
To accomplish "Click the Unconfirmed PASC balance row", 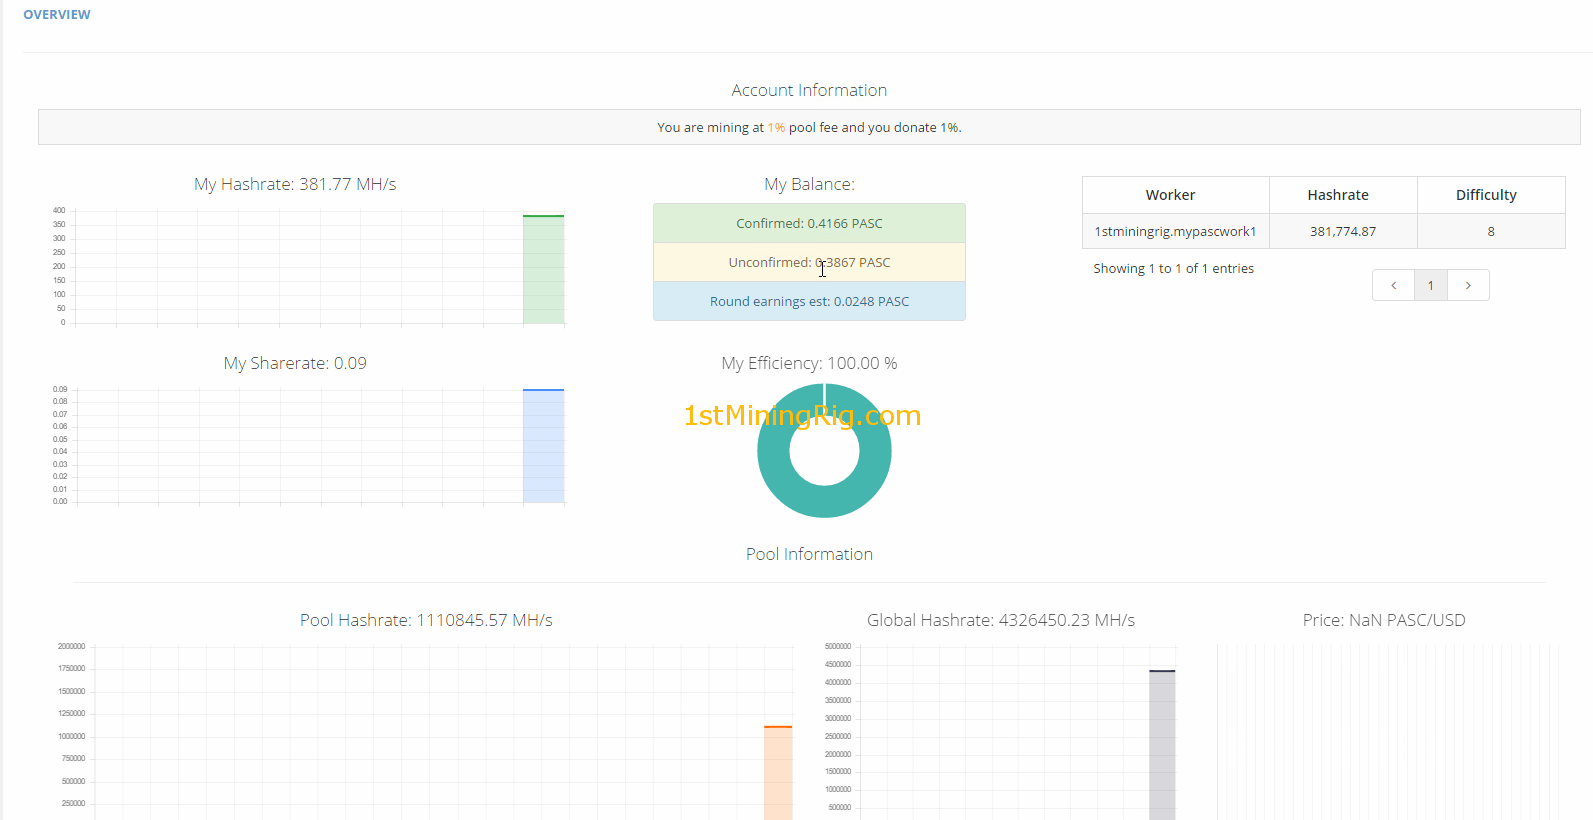I will coord(809,262).
